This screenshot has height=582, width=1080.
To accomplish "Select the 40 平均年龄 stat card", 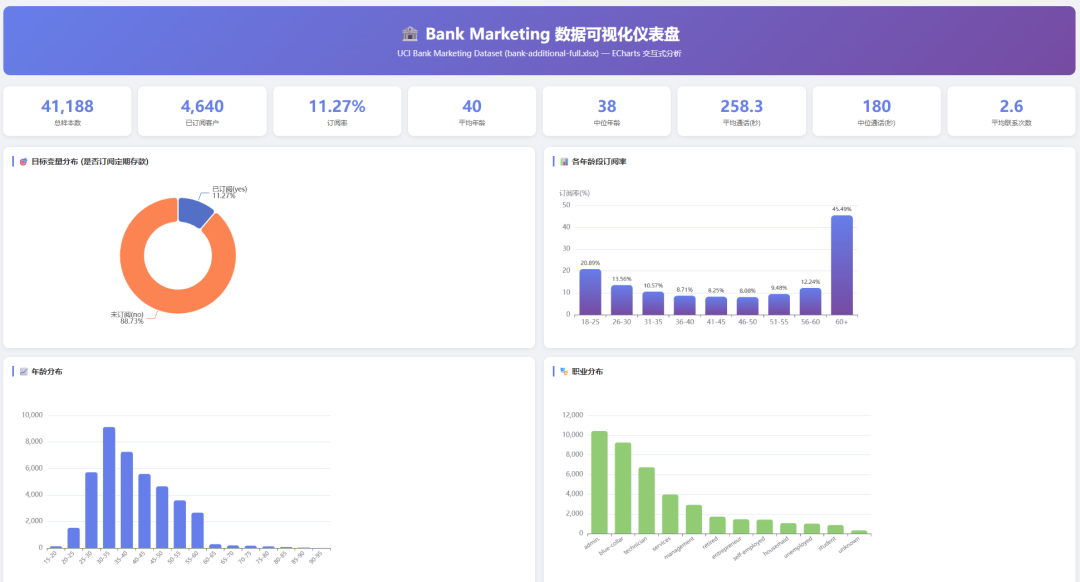I will (472, 111).
